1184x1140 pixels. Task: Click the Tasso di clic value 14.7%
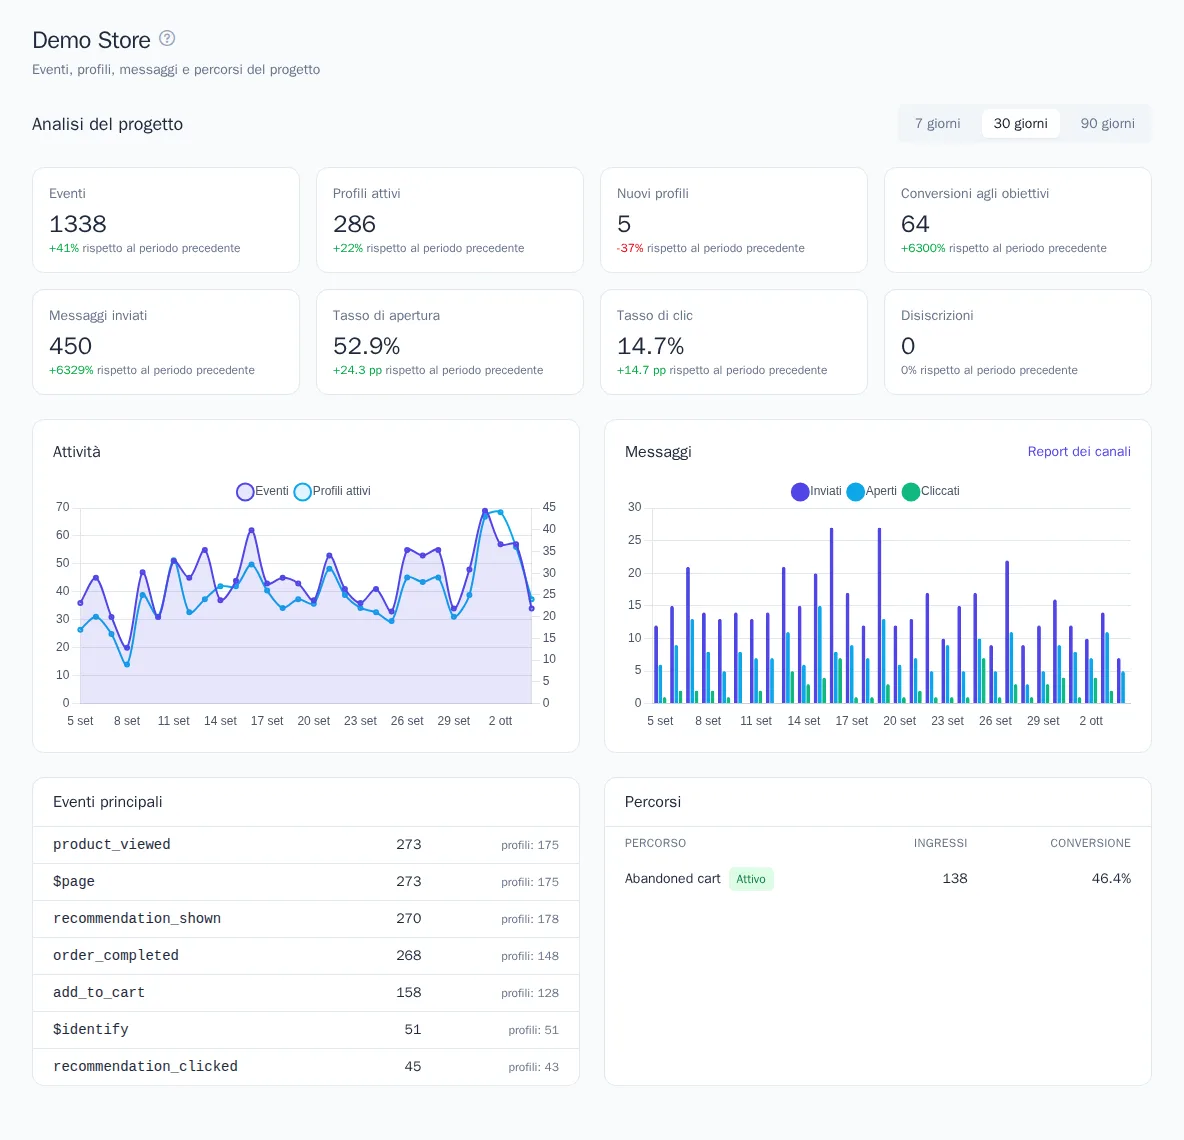(650, 346)
